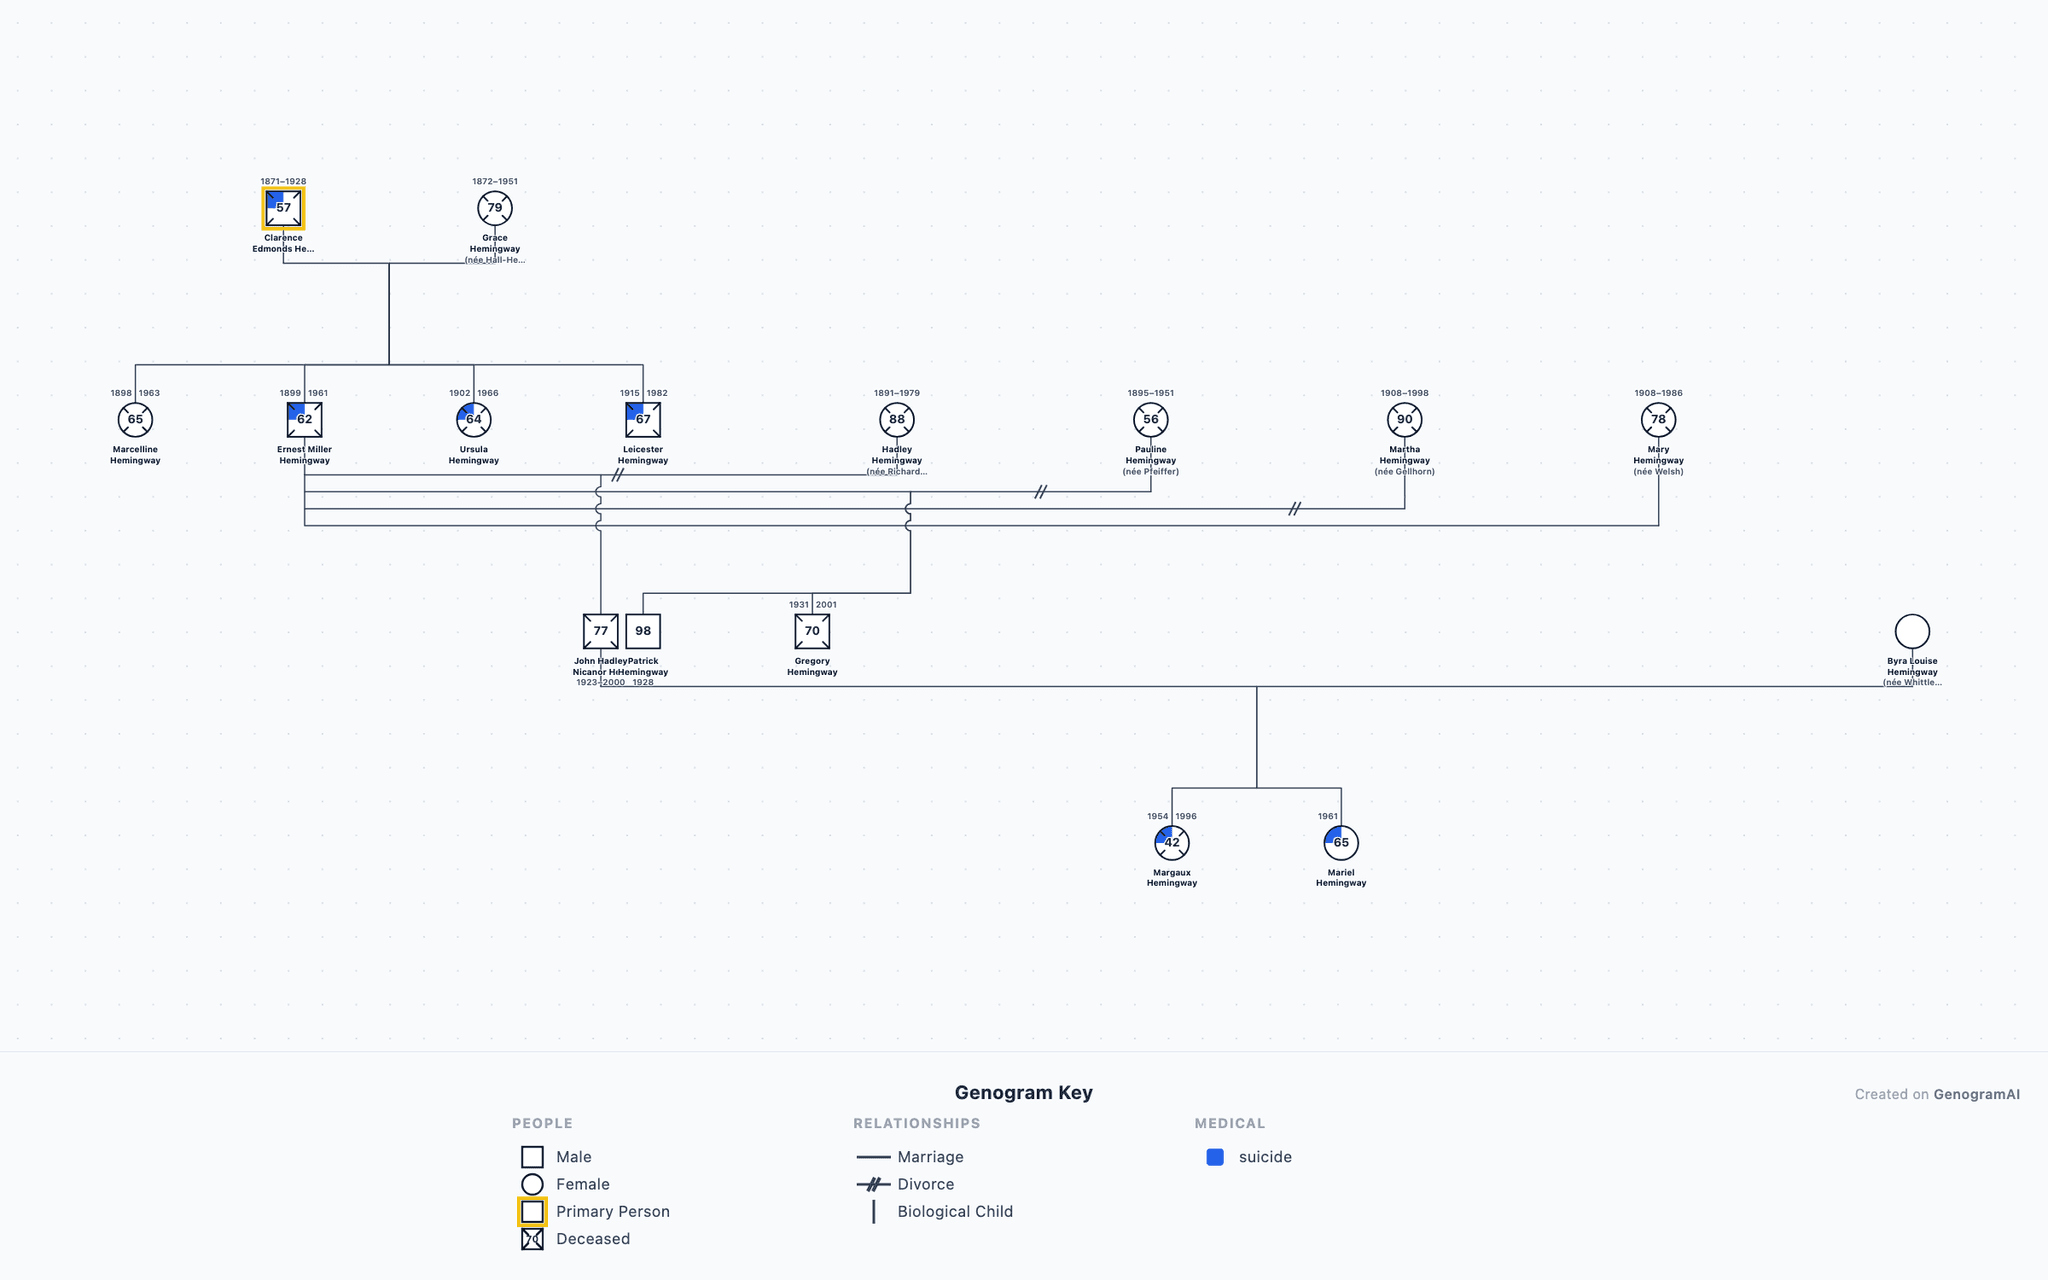Click the divorce mark on Pauline's marriage line
This screenshot has height=1280, width=2048.
coord(1041,492)
